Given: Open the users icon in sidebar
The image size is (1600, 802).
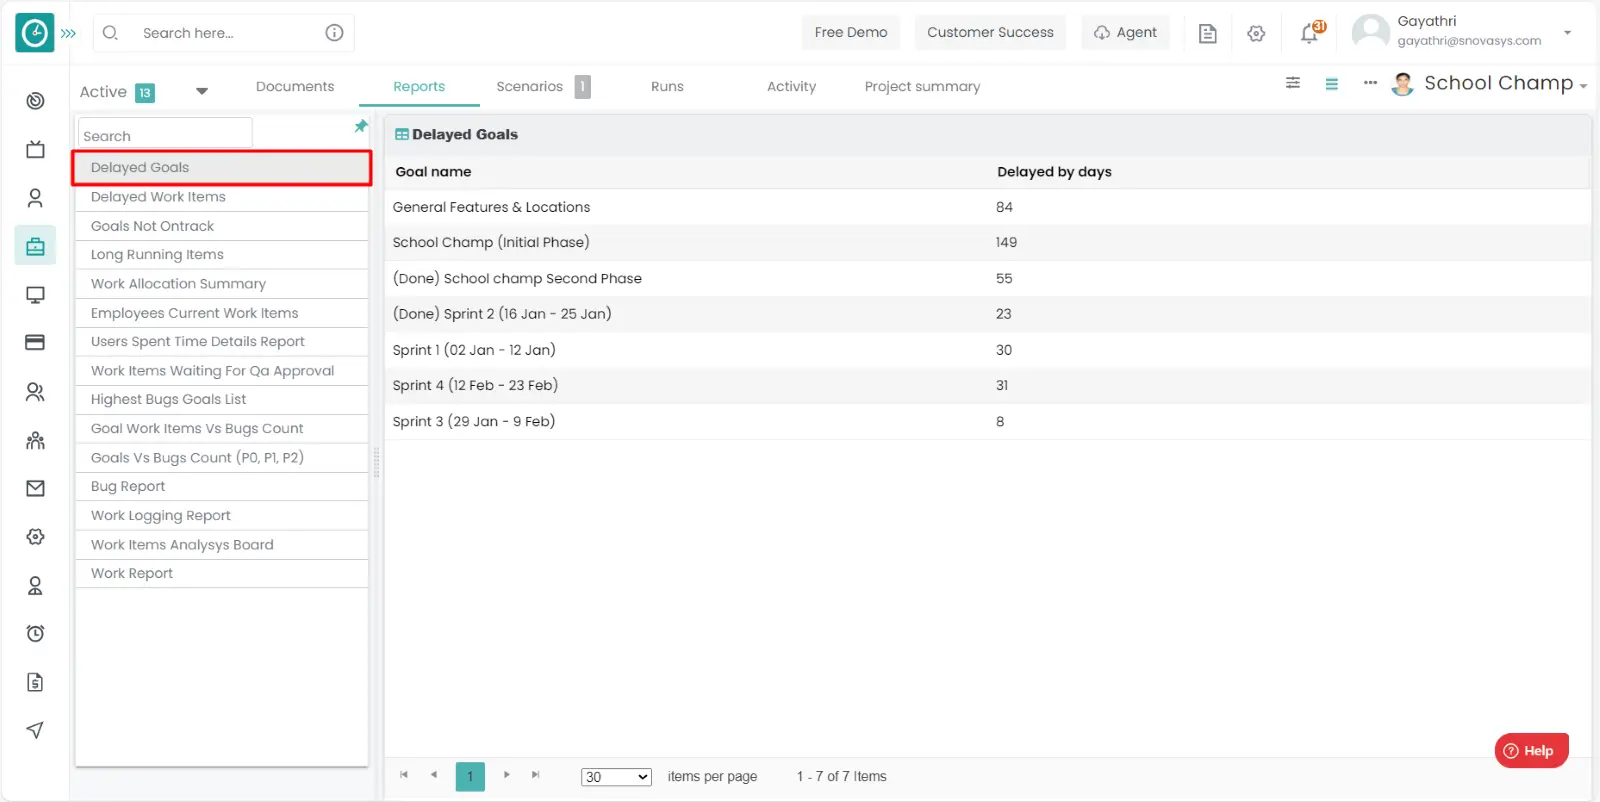Looking at the screenshot, I should [35, 392].
